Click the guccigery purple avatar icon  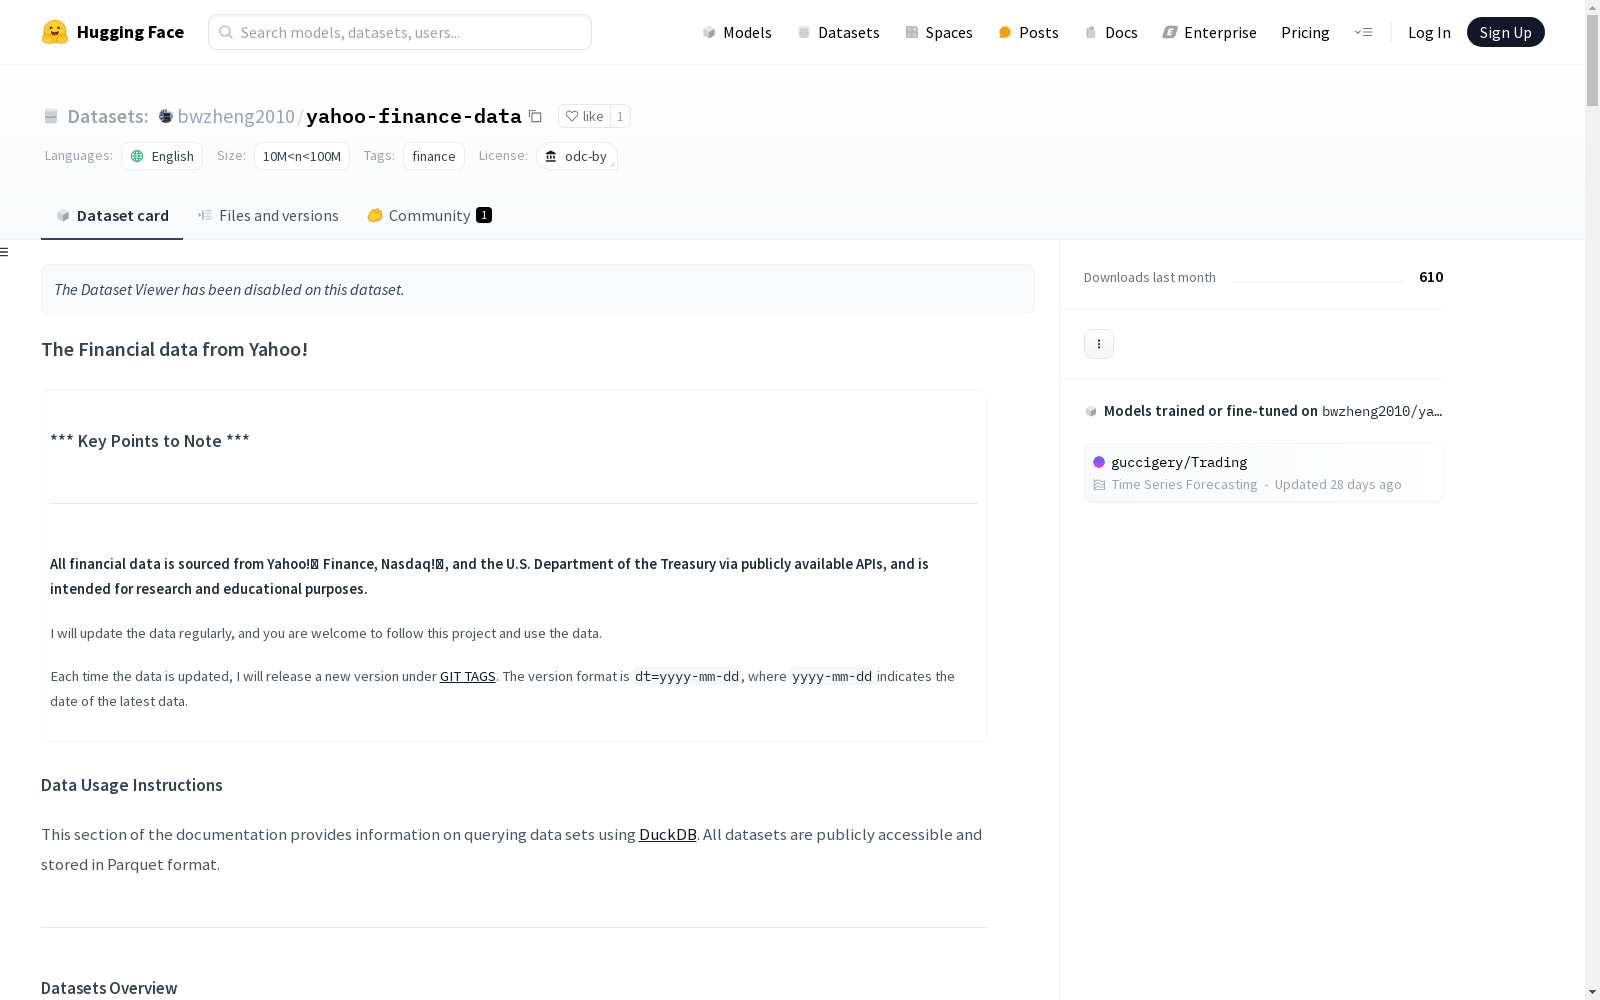click(1099, 462)
